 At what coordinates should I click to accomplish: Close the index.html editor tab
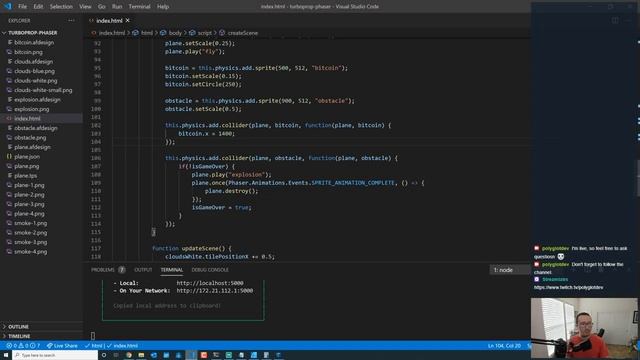(x=128, y=20)
